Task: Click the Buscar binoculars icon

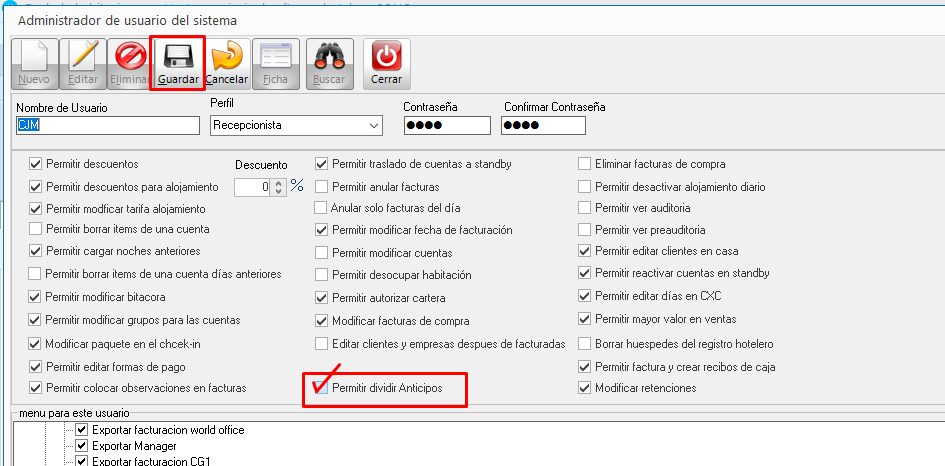Action: [328, 63]
